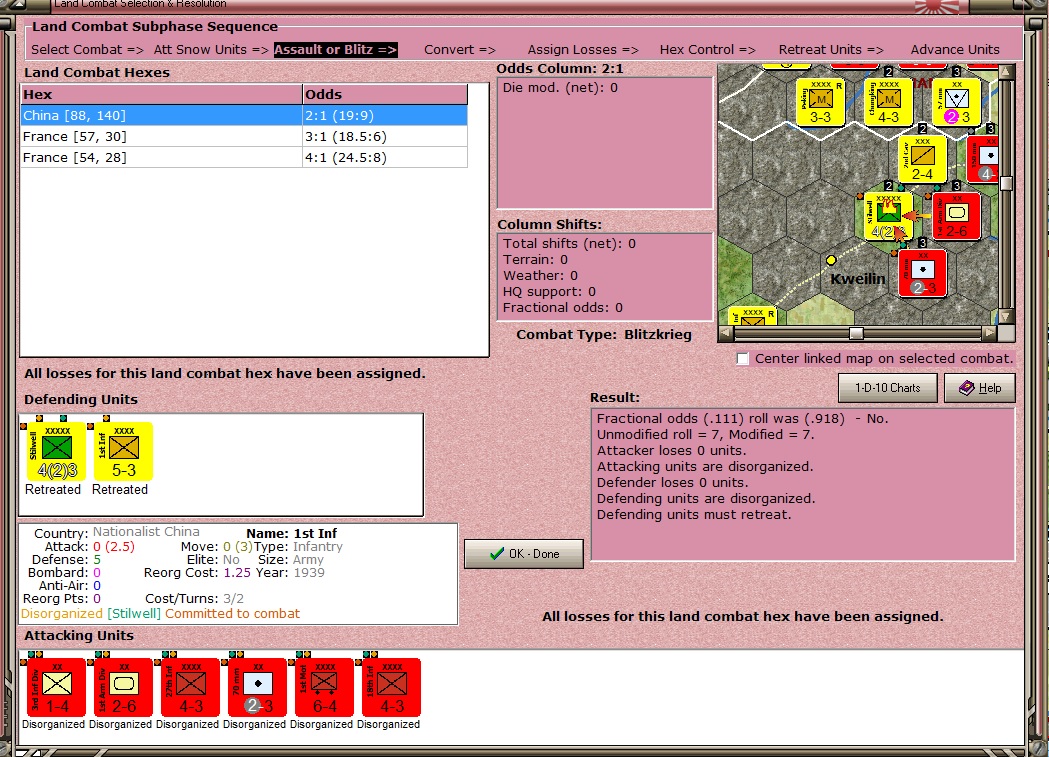Click the Name: 1st Inf unit detail
The image size is (1049, 757).
pyautogui.click(x=292, y=534)
